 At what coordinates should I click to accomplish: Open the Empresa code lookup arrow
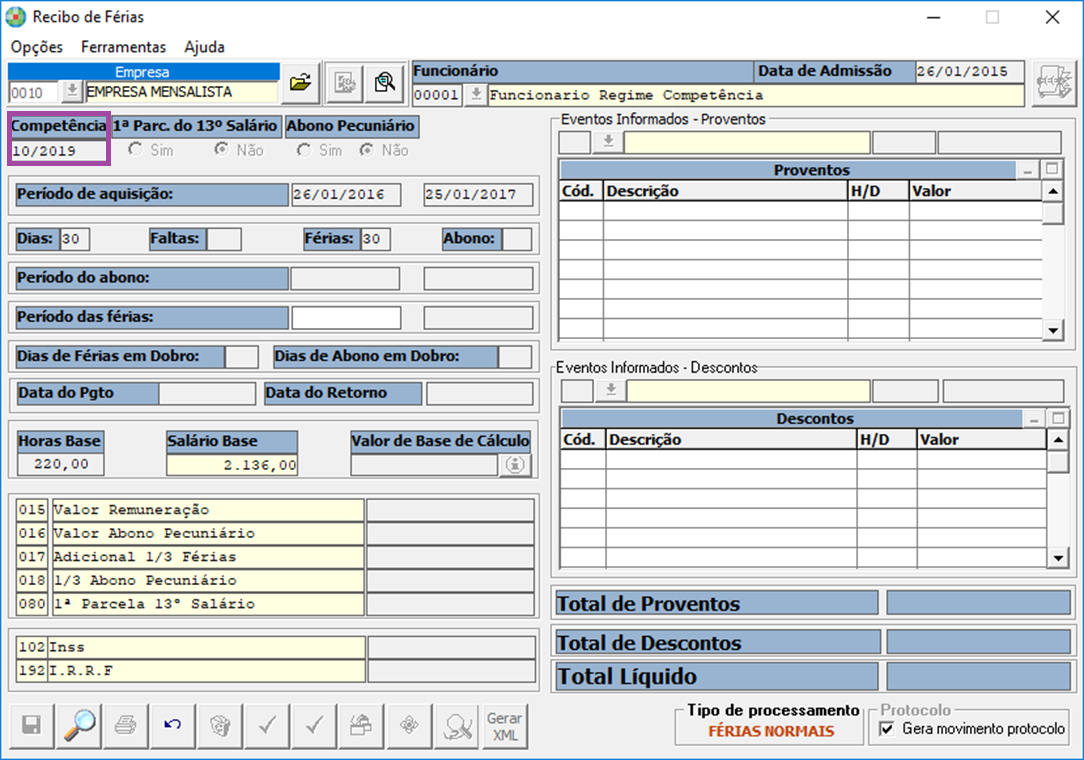point(72,91)
